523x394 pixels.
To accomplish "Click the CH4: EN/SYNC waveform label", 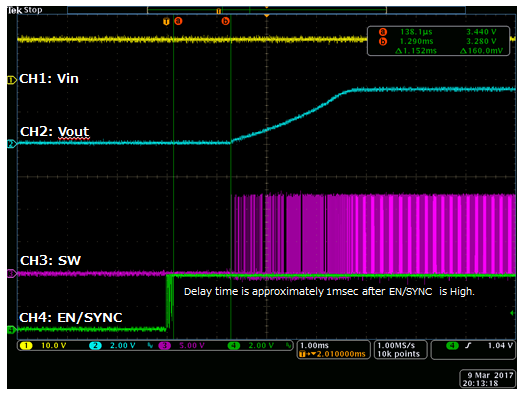I will click(x=71, y=317).
